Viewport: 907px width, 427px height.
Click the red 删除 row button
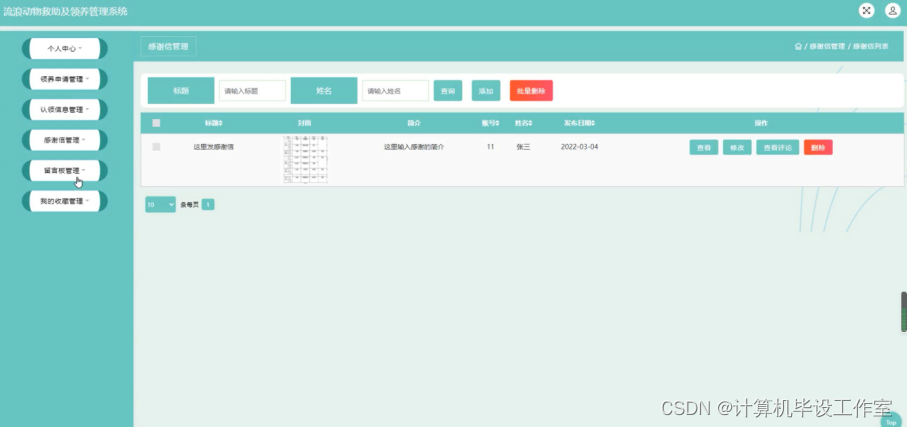pyautogui.click(x=818, y=148)
